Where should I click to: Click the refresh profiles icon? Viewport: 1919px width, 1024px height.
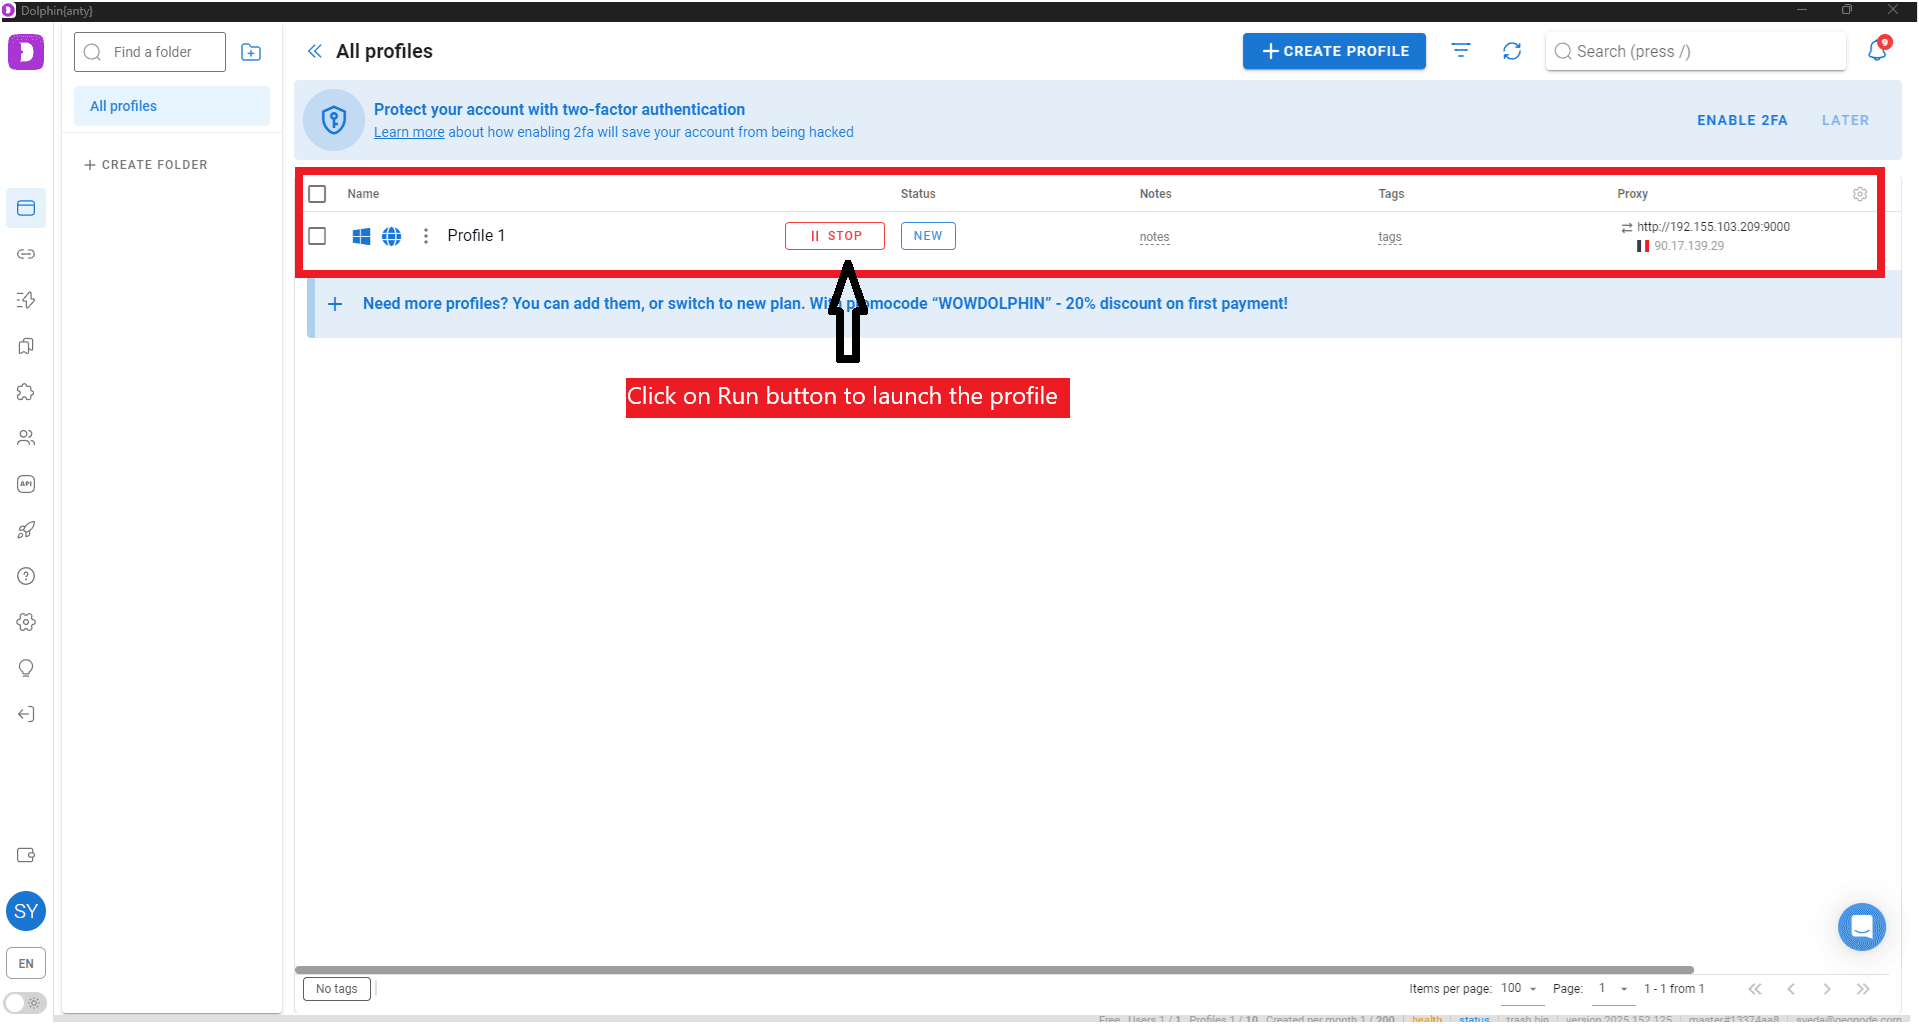click(1511, 51)
